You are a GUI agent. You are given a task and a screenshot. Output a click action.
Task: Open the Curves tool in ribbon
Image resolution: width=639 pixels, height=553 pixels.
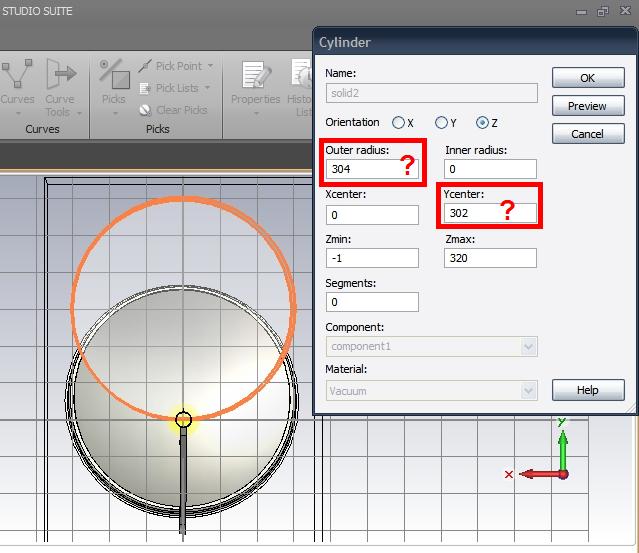tap(17, 78)
